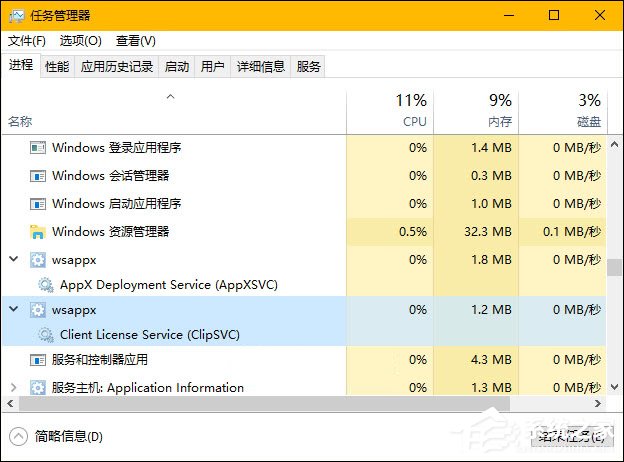624x462 pixels.
Task: Sort processes by the CPU column header
Action: (412, 110)
